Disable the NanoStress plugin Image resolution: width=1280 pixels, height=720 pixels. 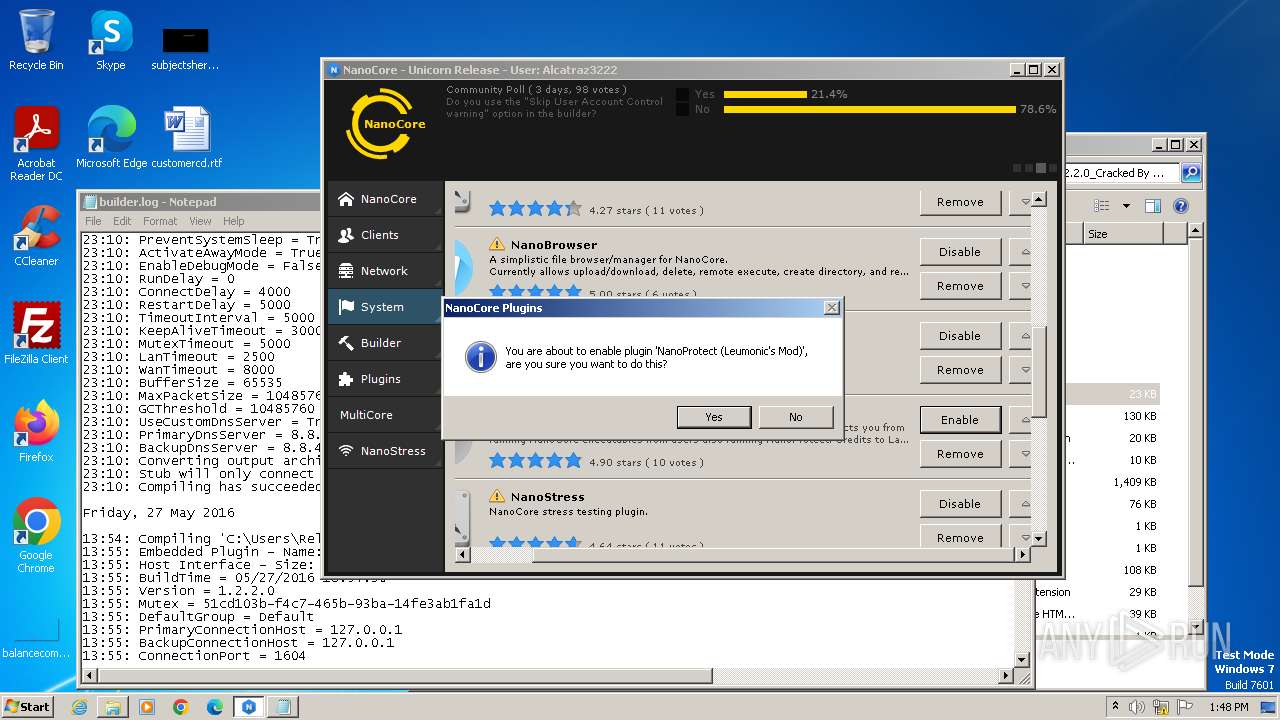click(960, 504)
